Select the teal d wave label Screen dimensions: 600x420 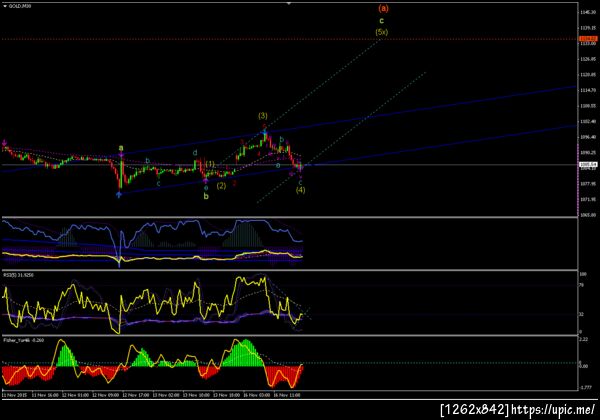pos(195,153)
